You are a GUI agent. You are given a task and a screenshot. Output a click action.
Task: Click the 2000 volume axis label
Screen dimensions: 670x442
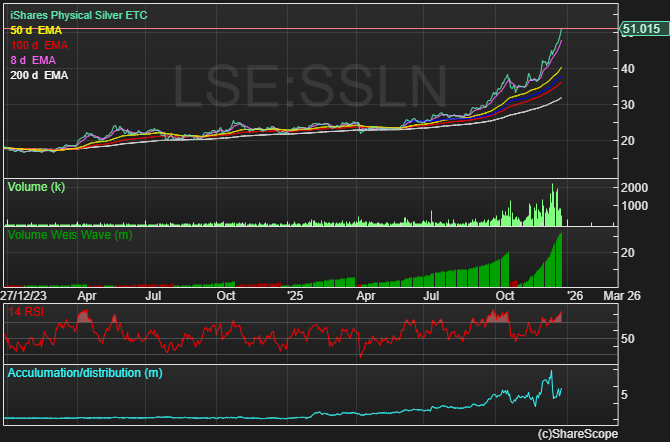point(634,188)
